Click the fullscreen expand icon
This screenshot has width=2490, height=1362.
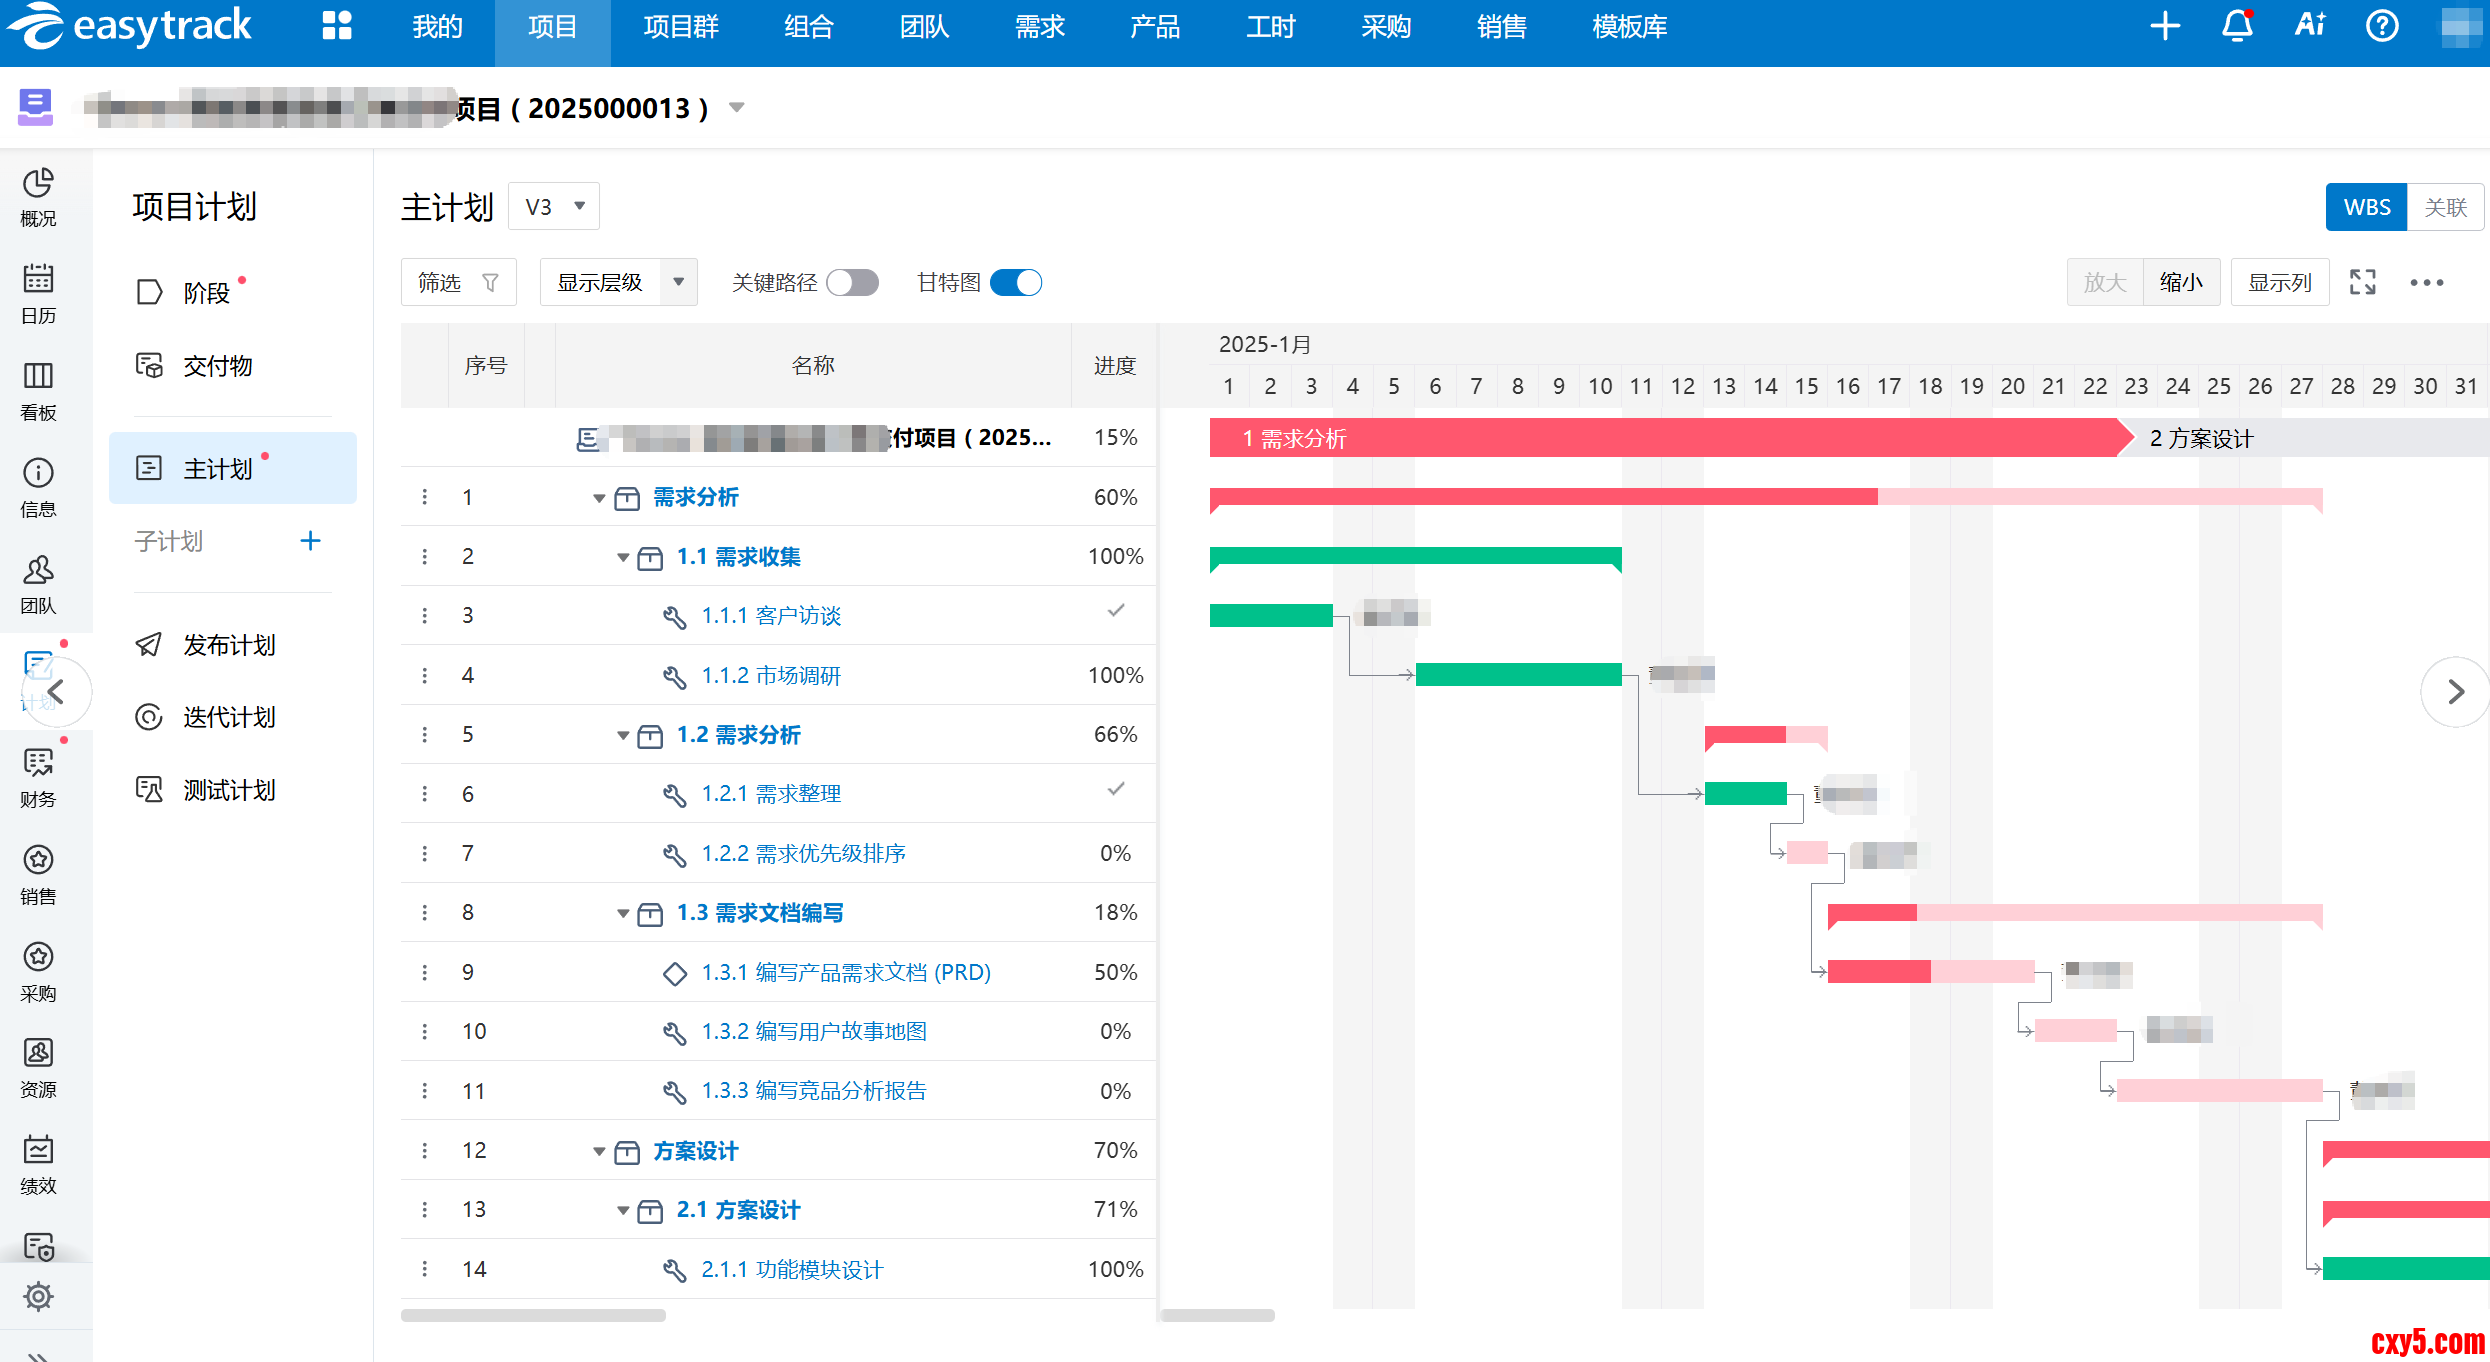point(2362,282)
